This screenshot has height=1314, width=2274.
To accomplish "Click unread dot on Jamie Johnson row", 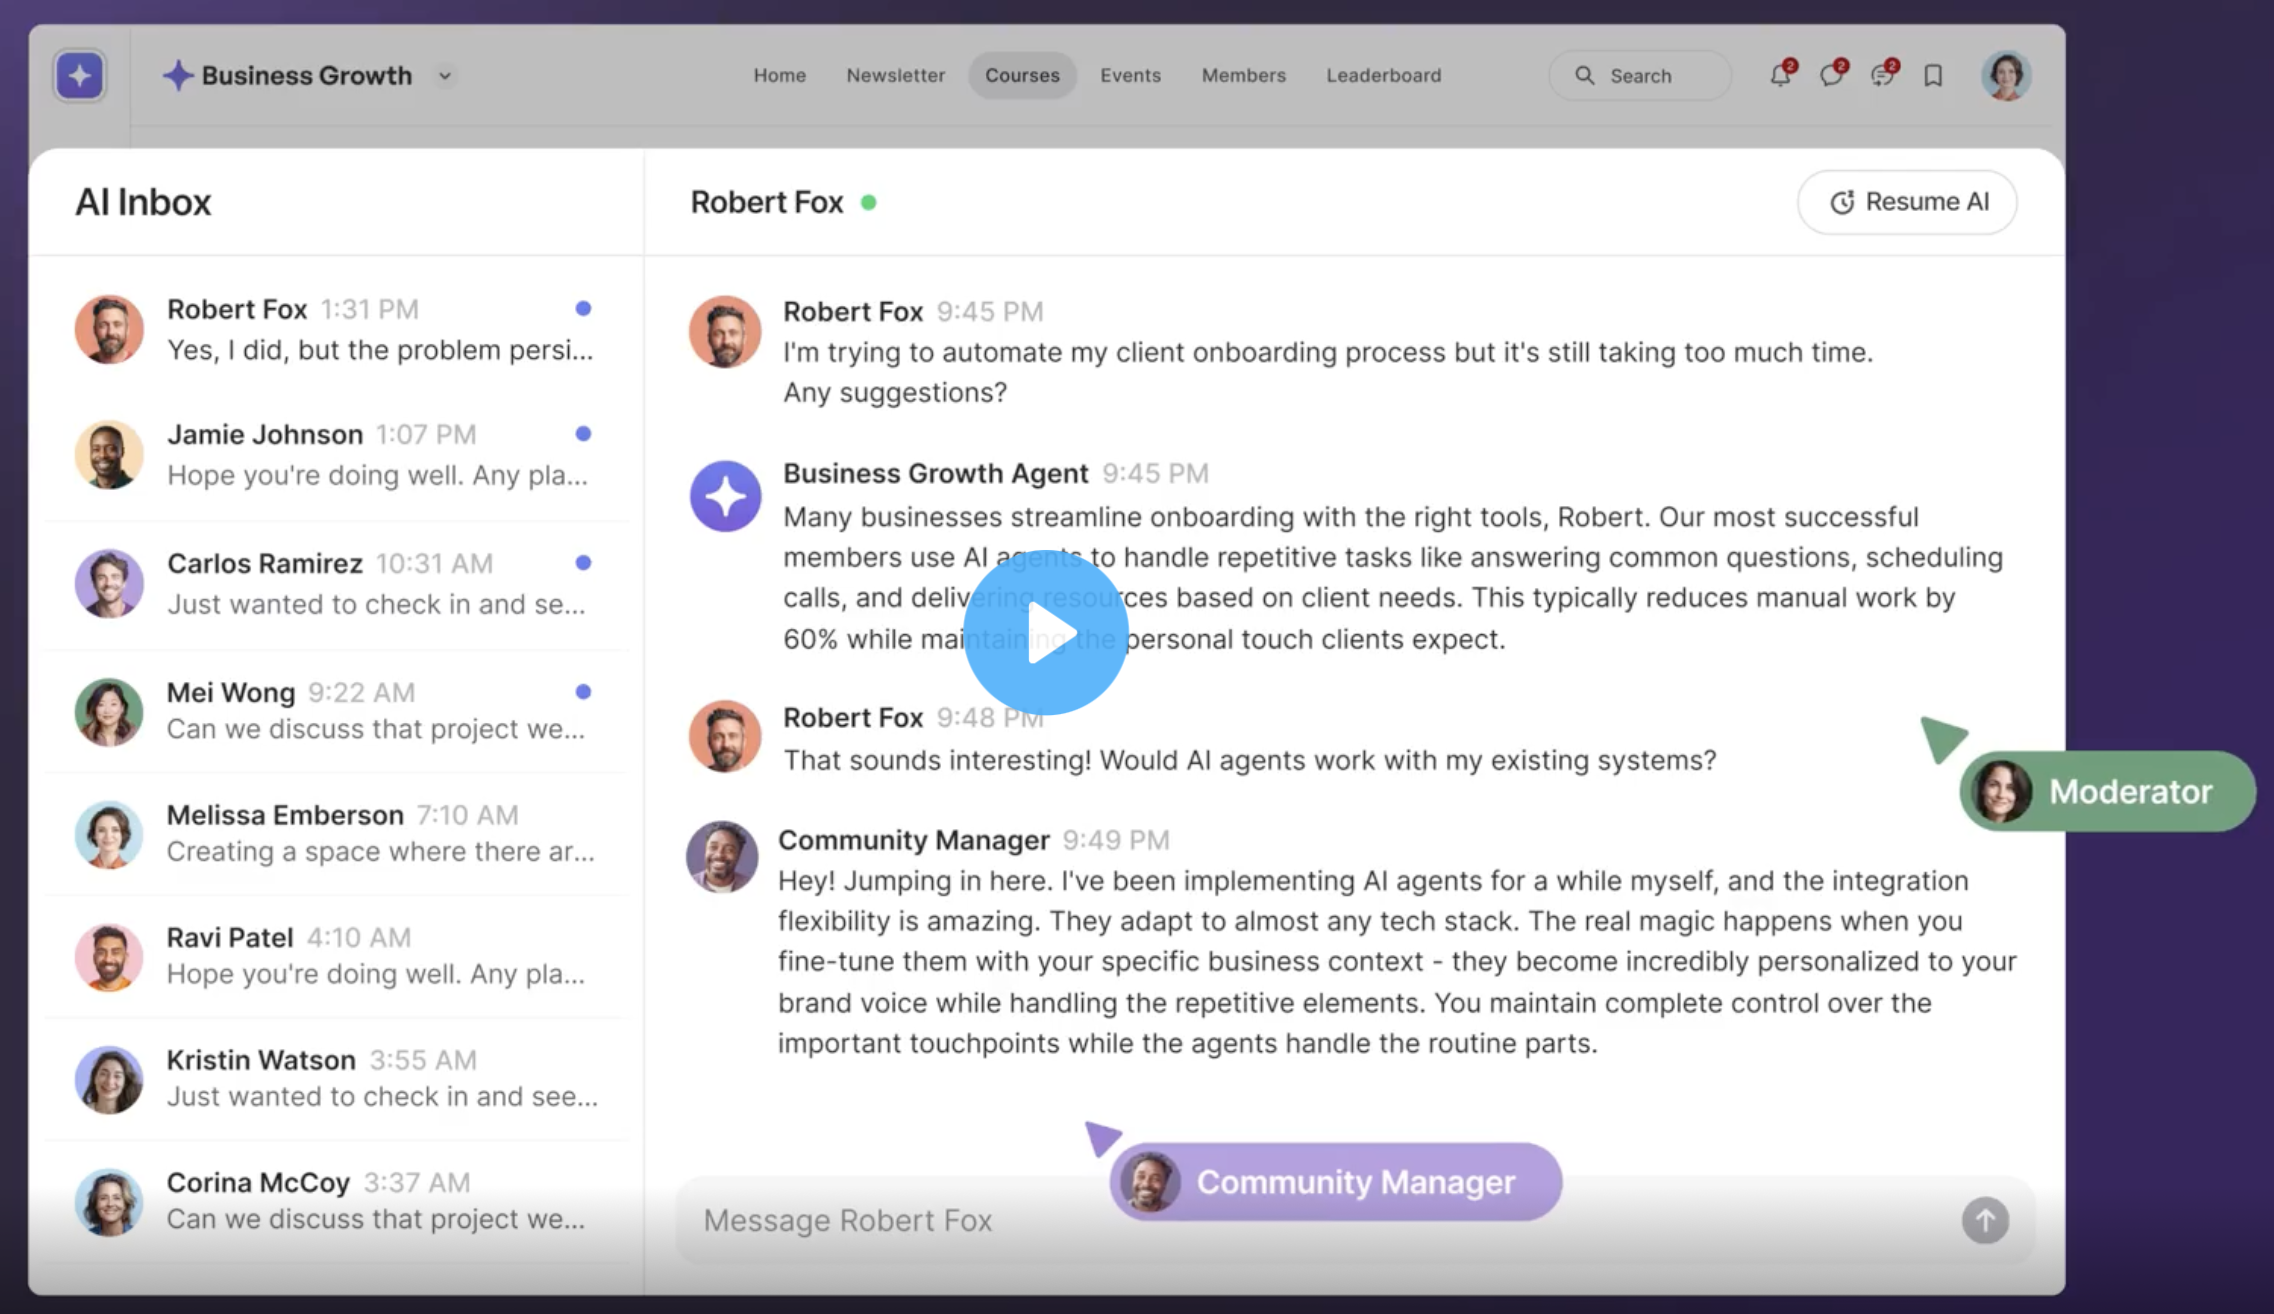I will tap(583, 433).
